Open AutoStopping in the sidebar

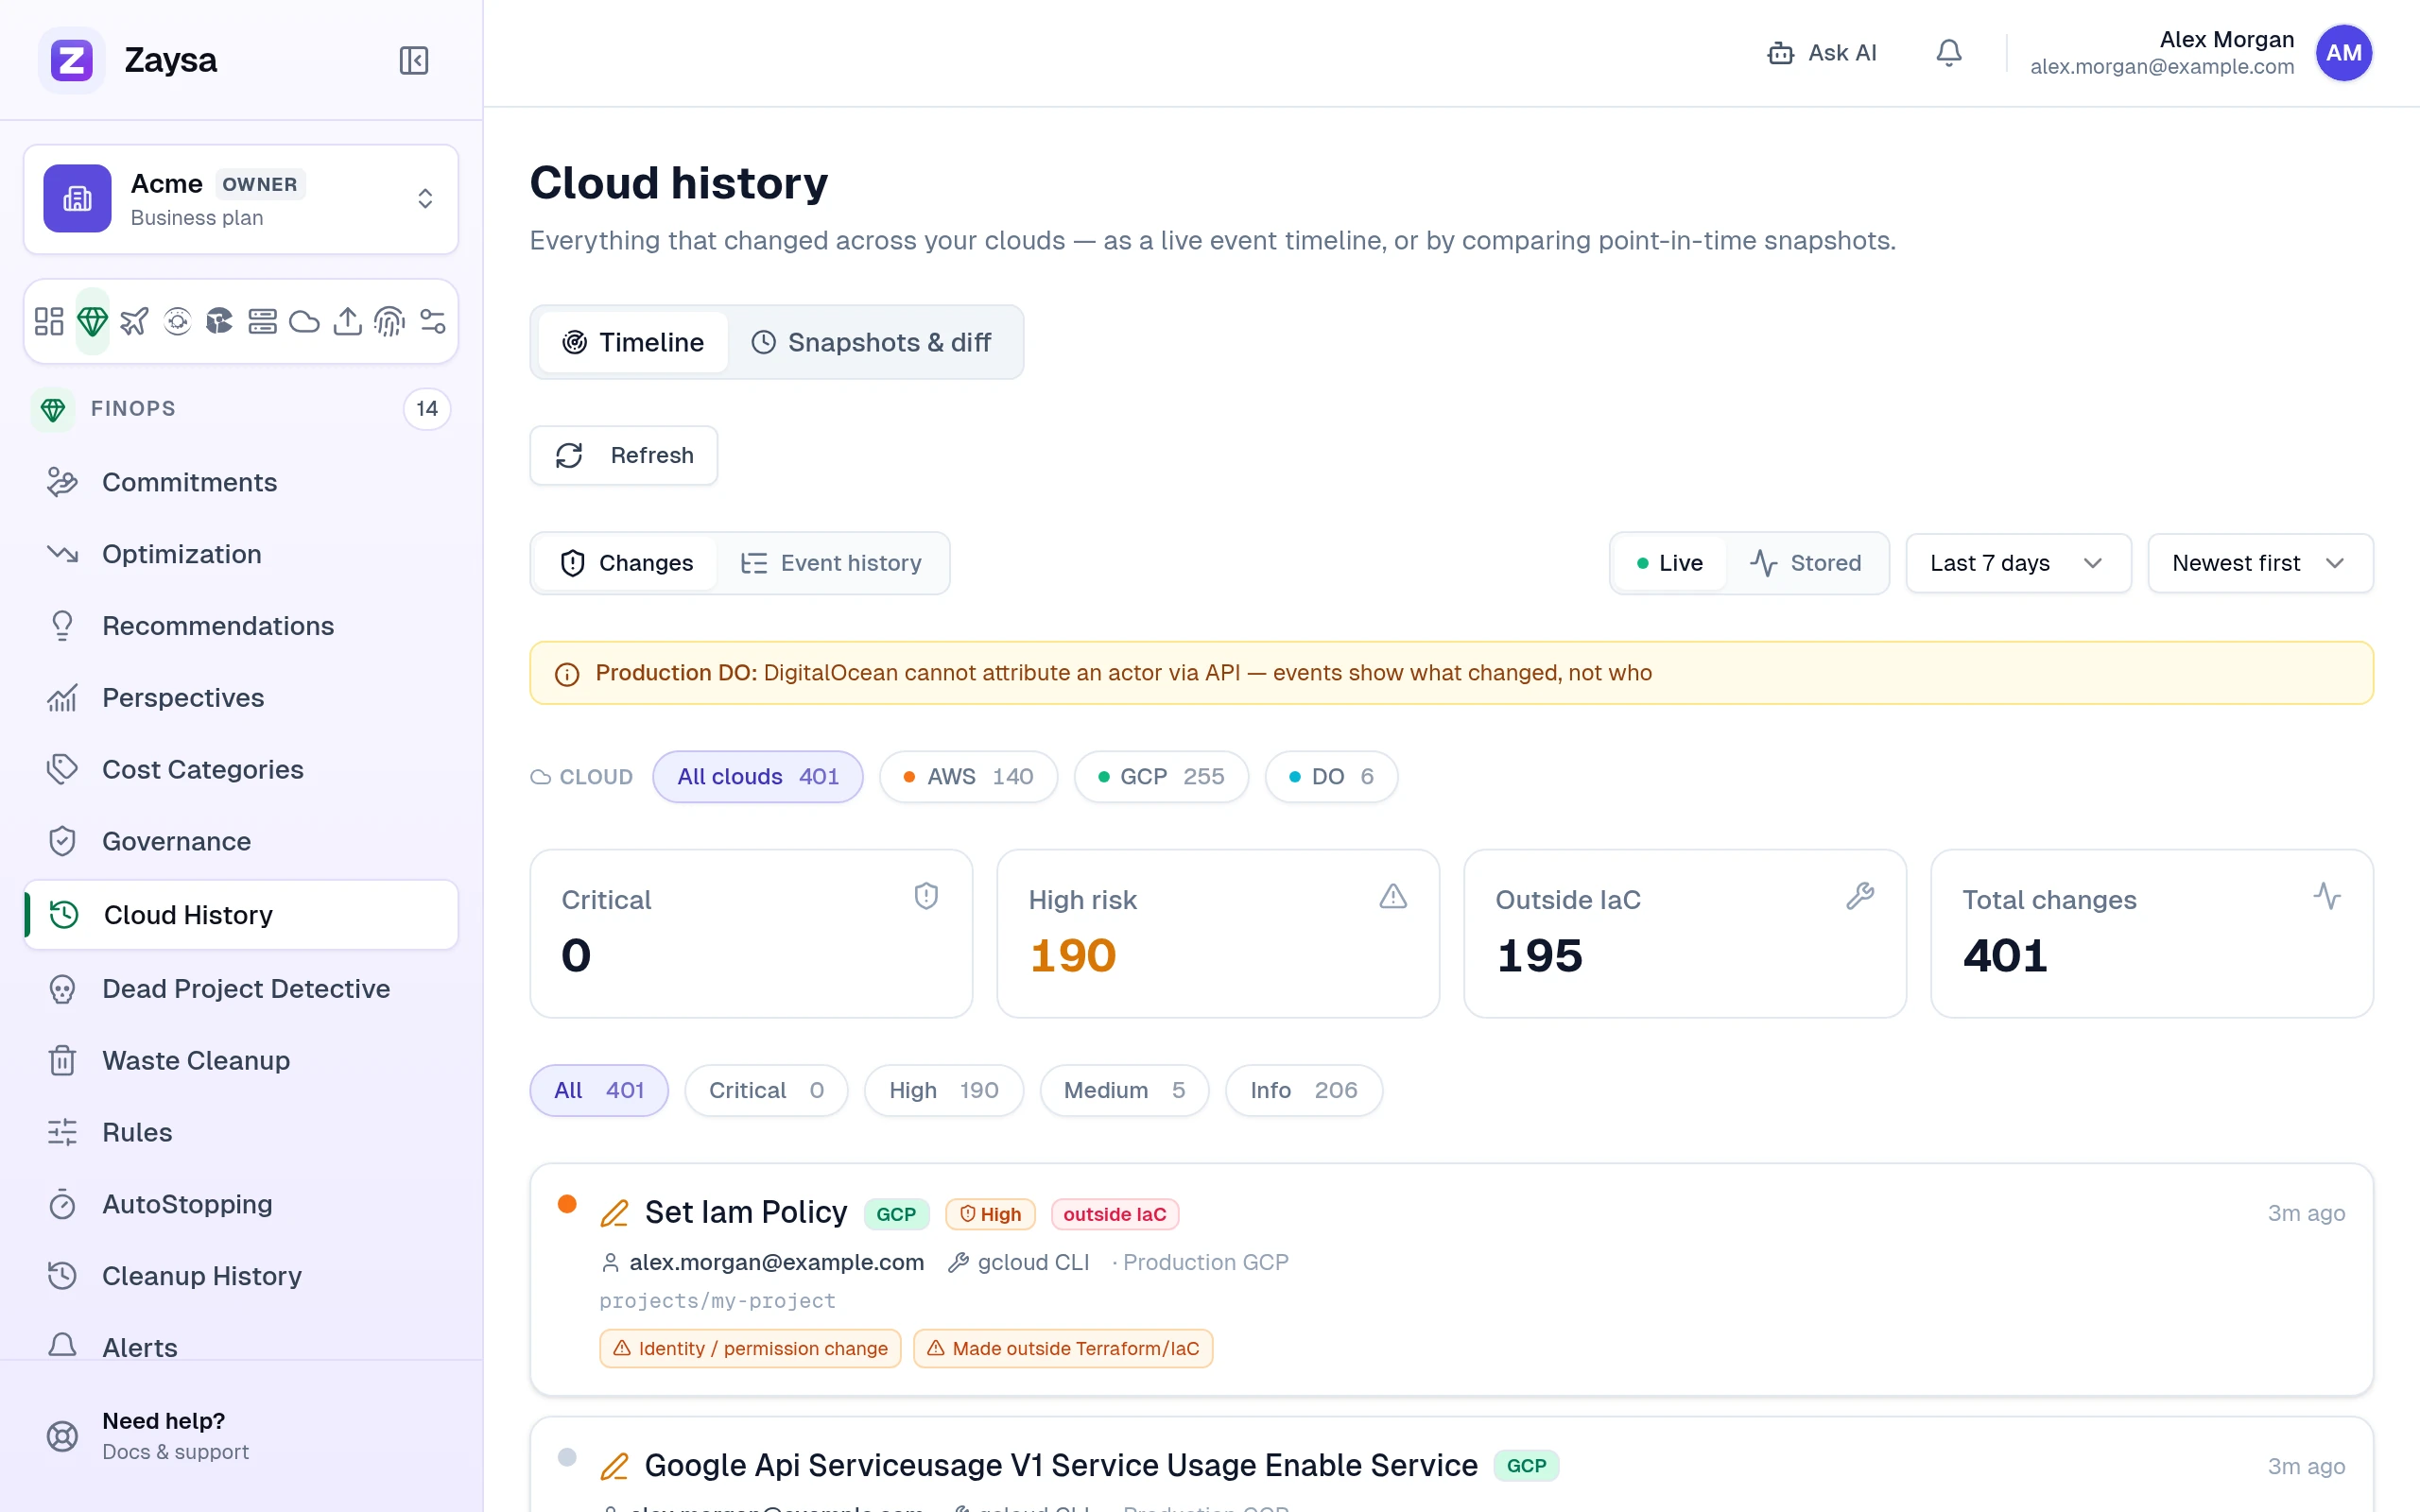241,1205
